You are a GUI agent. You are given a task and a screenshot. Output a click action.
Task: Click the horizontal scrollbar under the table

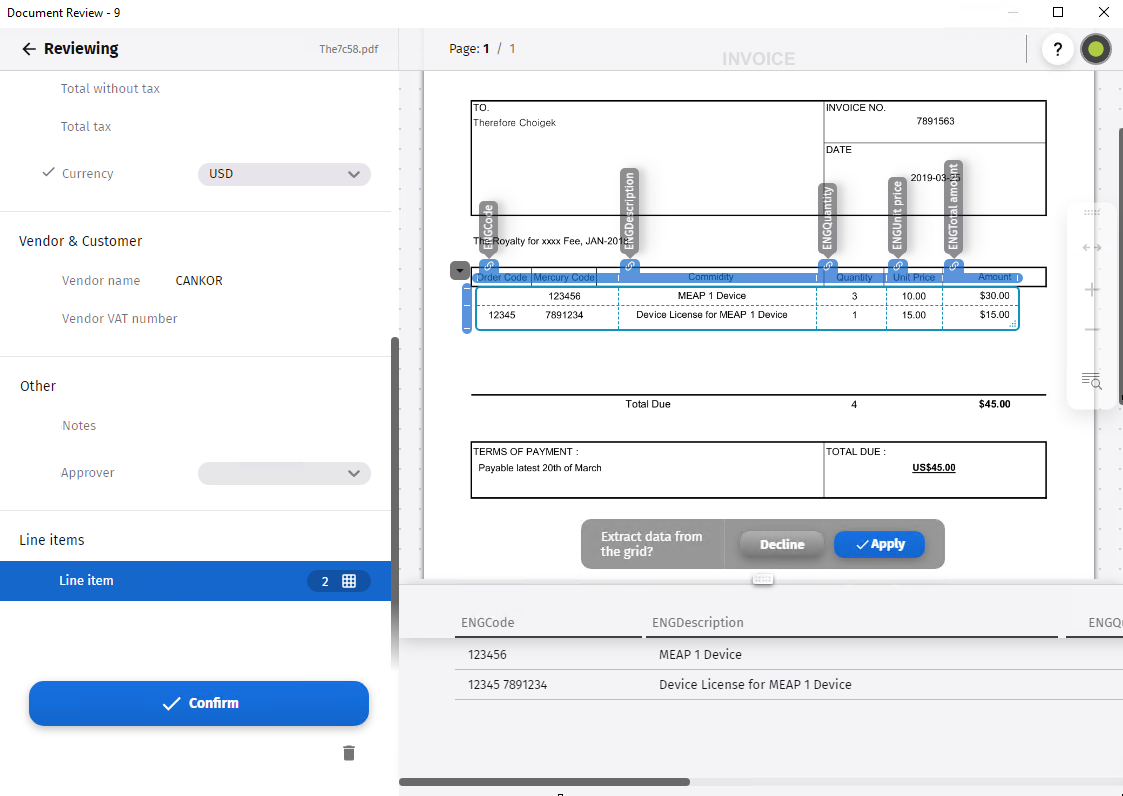tap(544, 782)
